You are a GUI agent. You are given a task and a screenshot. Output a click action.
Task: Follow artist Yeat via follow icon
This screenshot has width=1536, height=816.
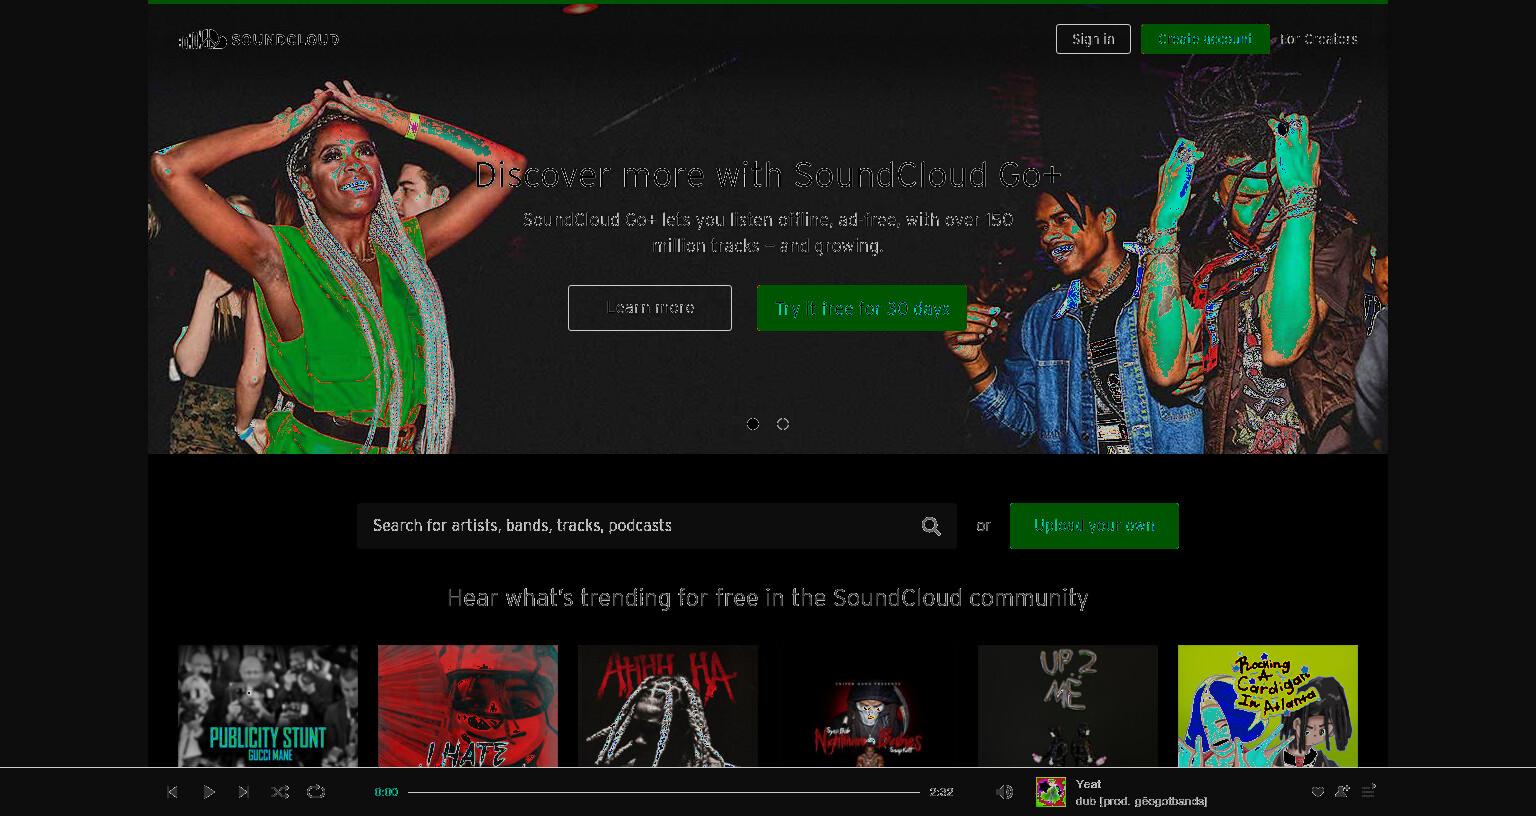(1342, 791)
